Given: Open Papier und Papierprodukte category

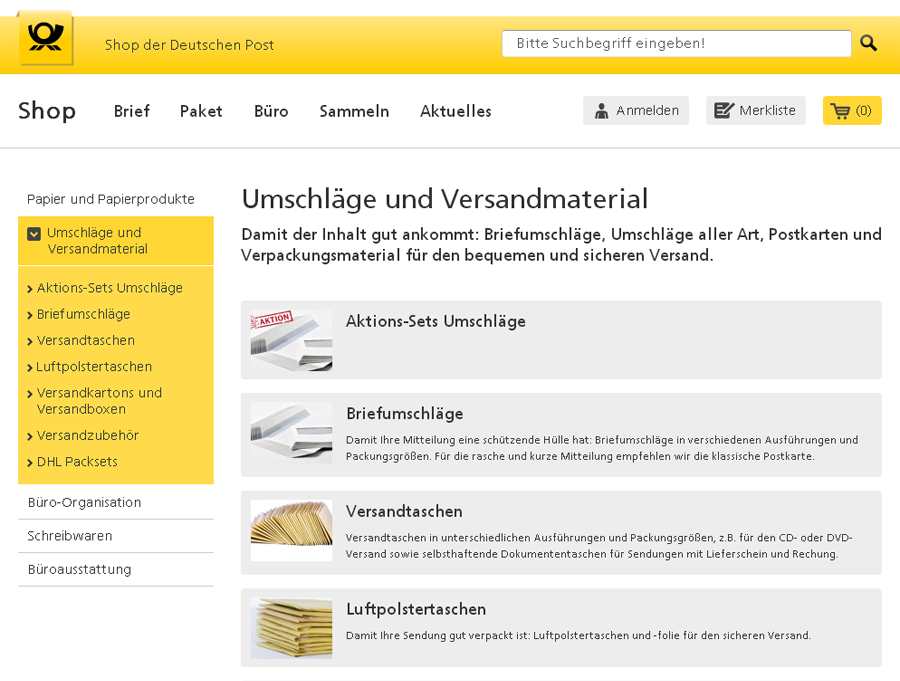Looking at the screenshot, I should pyautogui.click(x=111, y=199).
